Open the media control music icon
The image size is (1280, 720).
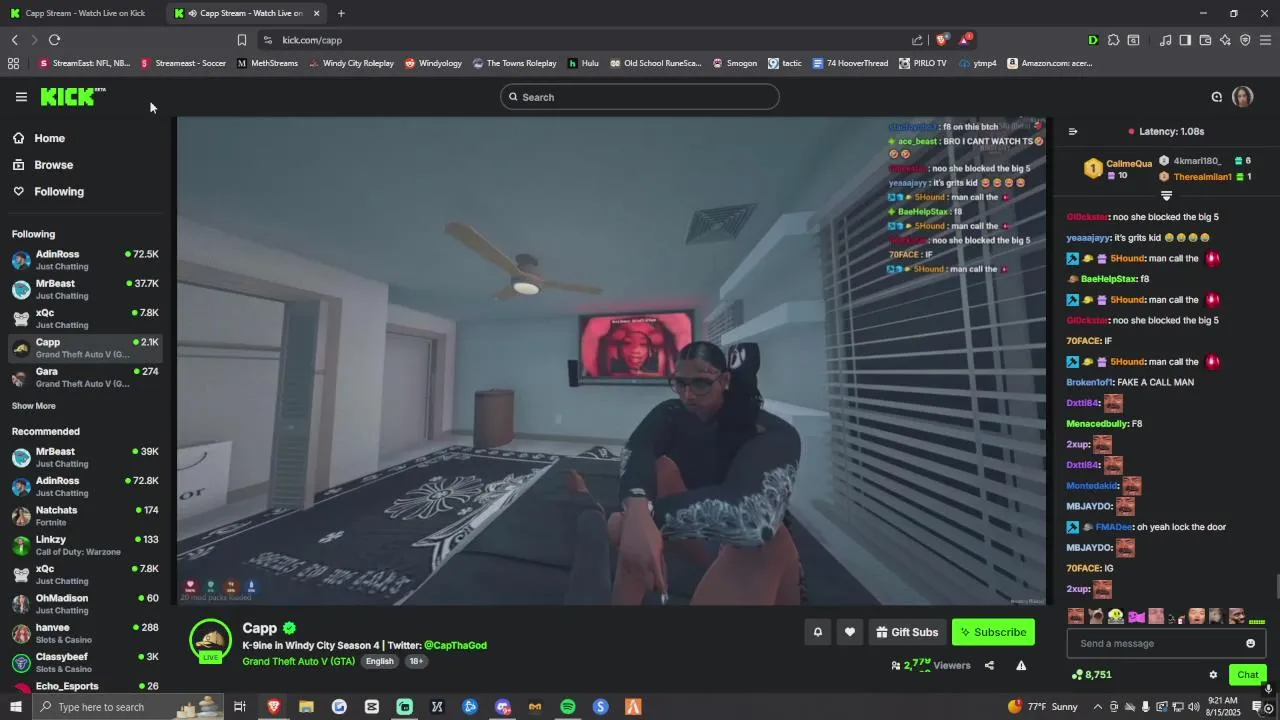(1165, 40)
